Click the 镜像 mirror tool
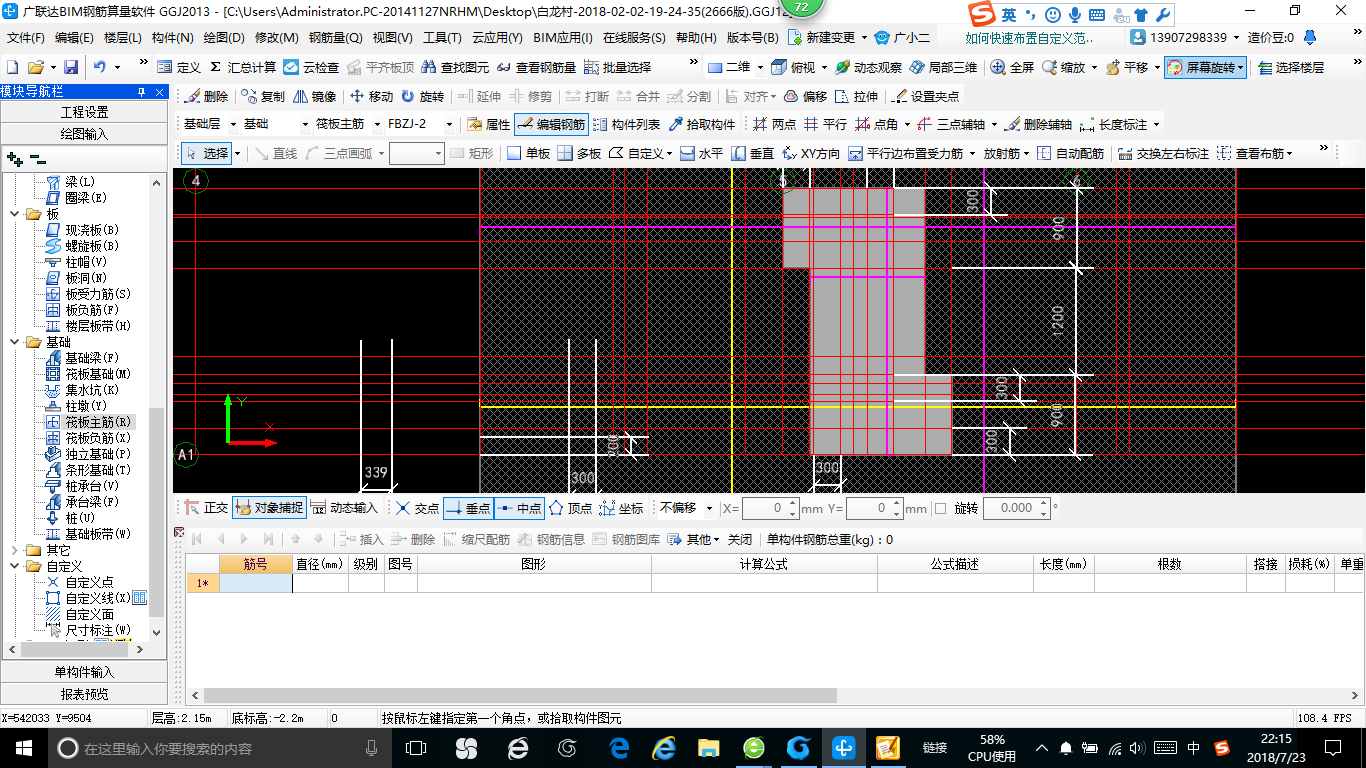Image resolution: width=1366 pixels, height=768 pixels. pyautogui.click(x=314, y=96)
